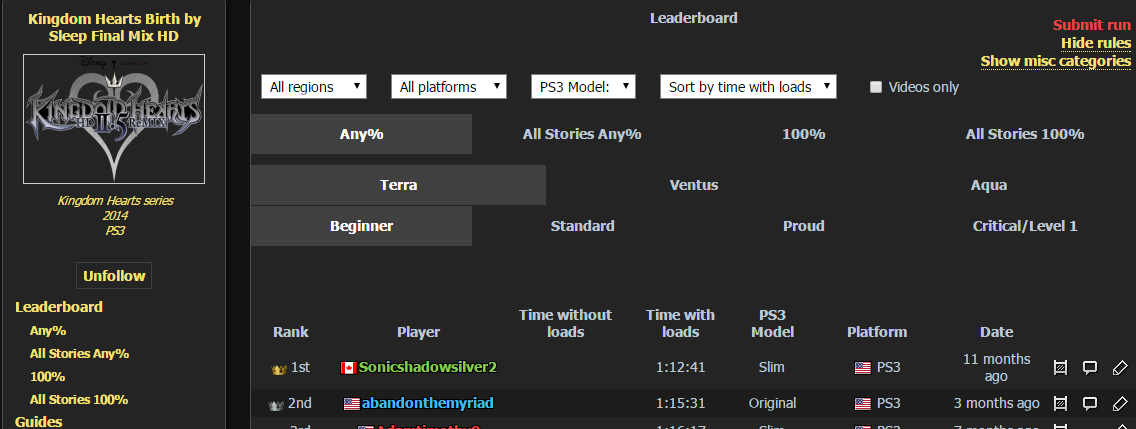This screenshot has height=429, width=1136.
Task: Click the silver crown beside 2nd rank
Action: 276,404
